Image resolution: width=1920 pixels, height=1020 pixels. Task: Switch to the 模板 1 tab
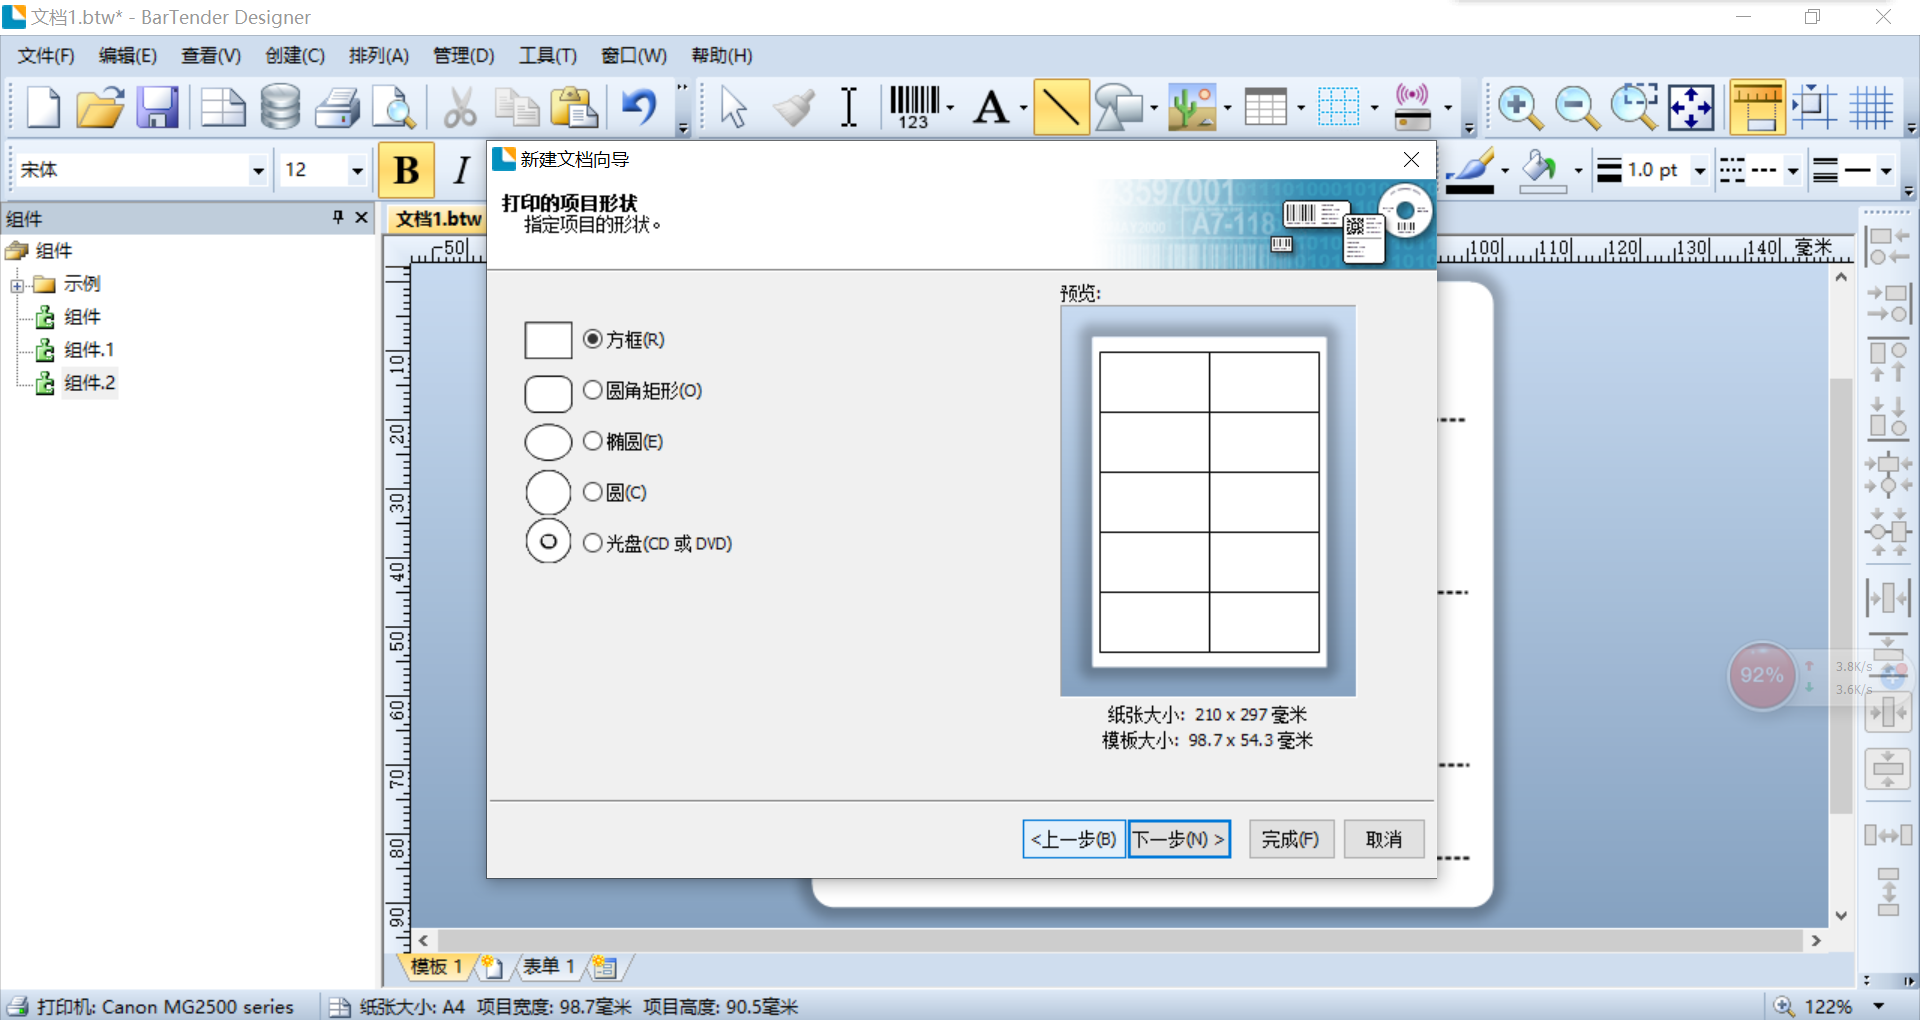point(437,967)
